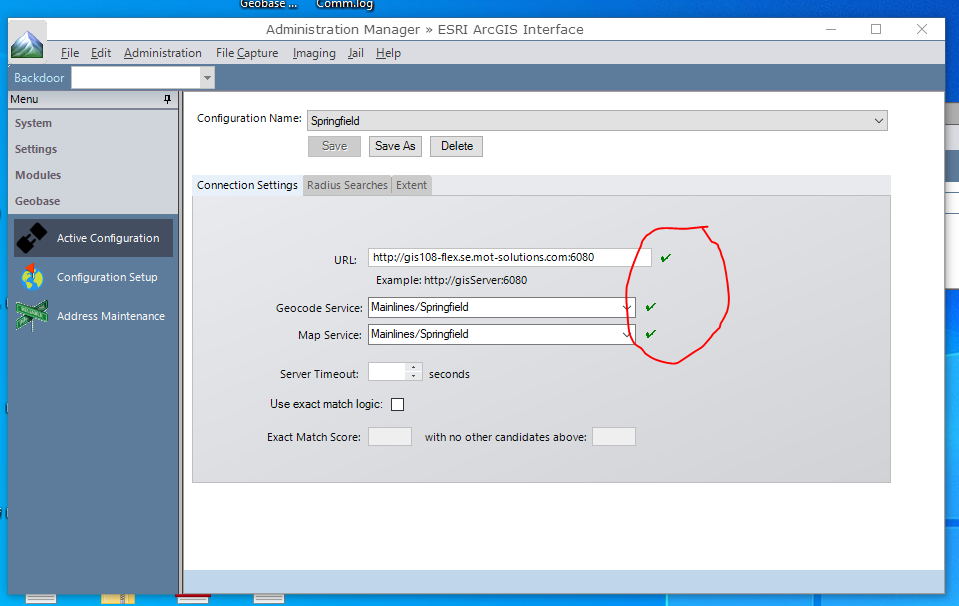
Task: Click the Backdoor text input box
Action: [136, 78]
